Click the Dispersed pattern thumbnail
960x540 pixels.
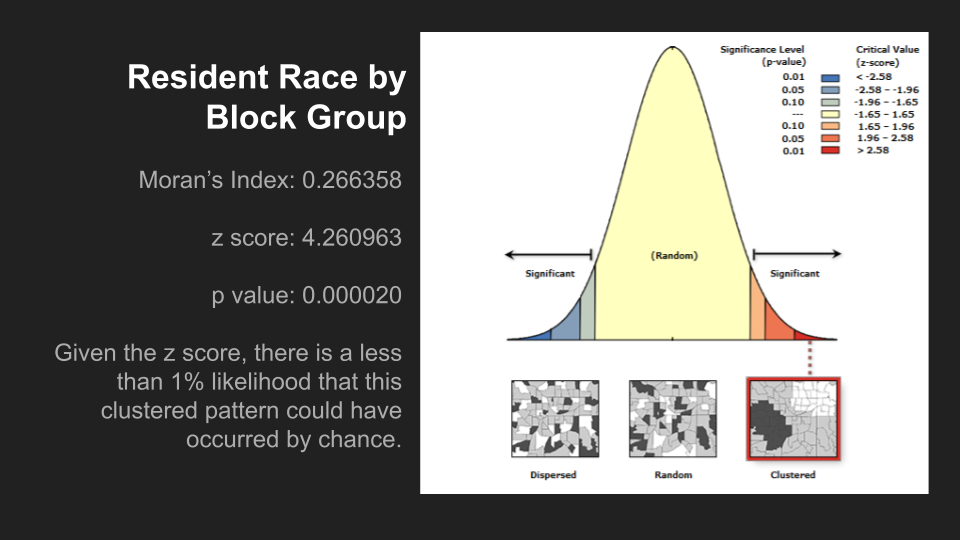click(x=555, y=419)
